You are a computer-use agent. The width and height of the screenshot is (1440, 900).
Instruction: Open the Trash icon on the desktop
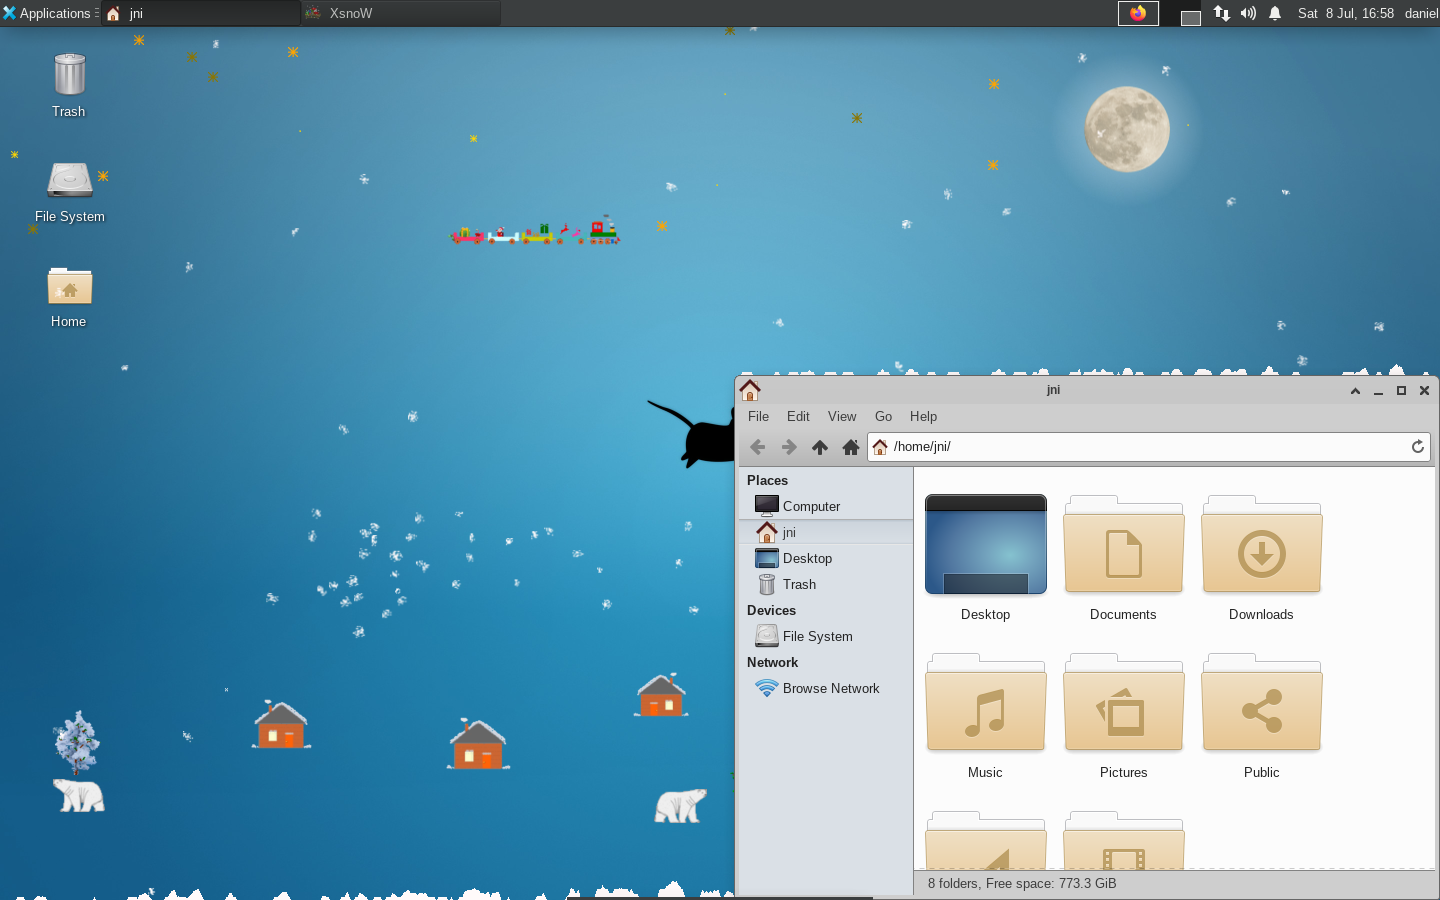(x=69, y=75)
